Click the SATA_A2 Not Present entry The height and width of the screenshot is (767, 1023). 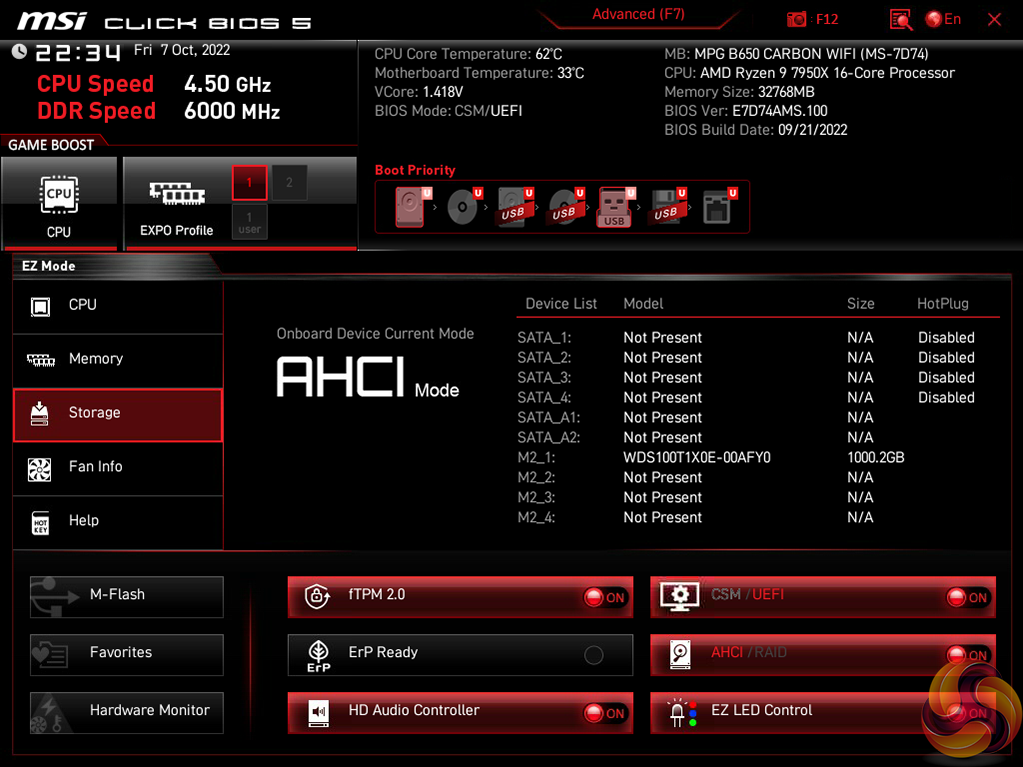(x=662, y=438)
